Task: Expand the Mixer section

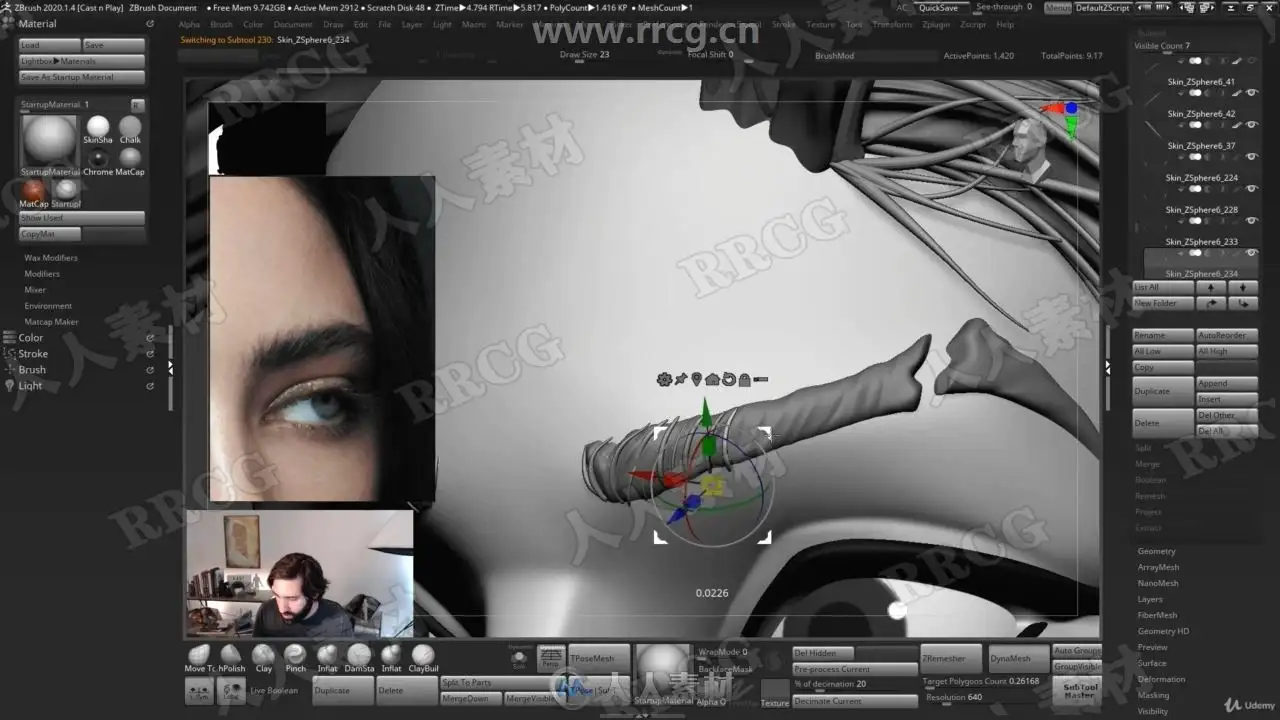Action: click(x=35, y=290)
